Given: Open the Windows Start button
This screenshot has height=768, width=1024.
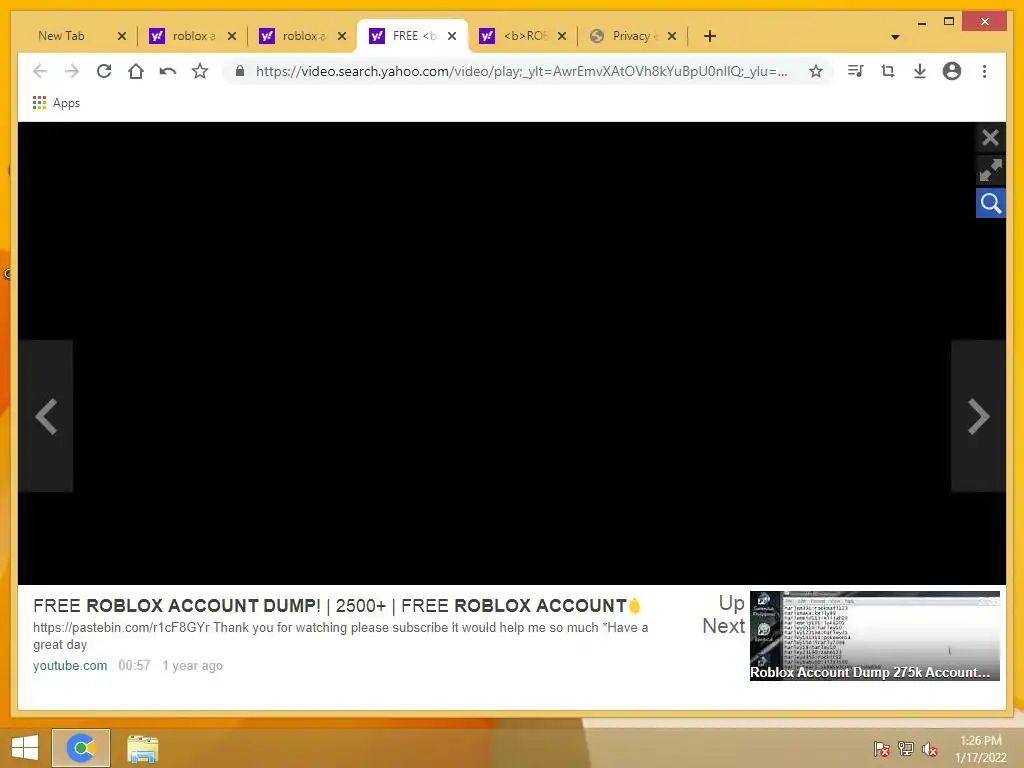Looking at the screenshot, I should tap(25, 748).
